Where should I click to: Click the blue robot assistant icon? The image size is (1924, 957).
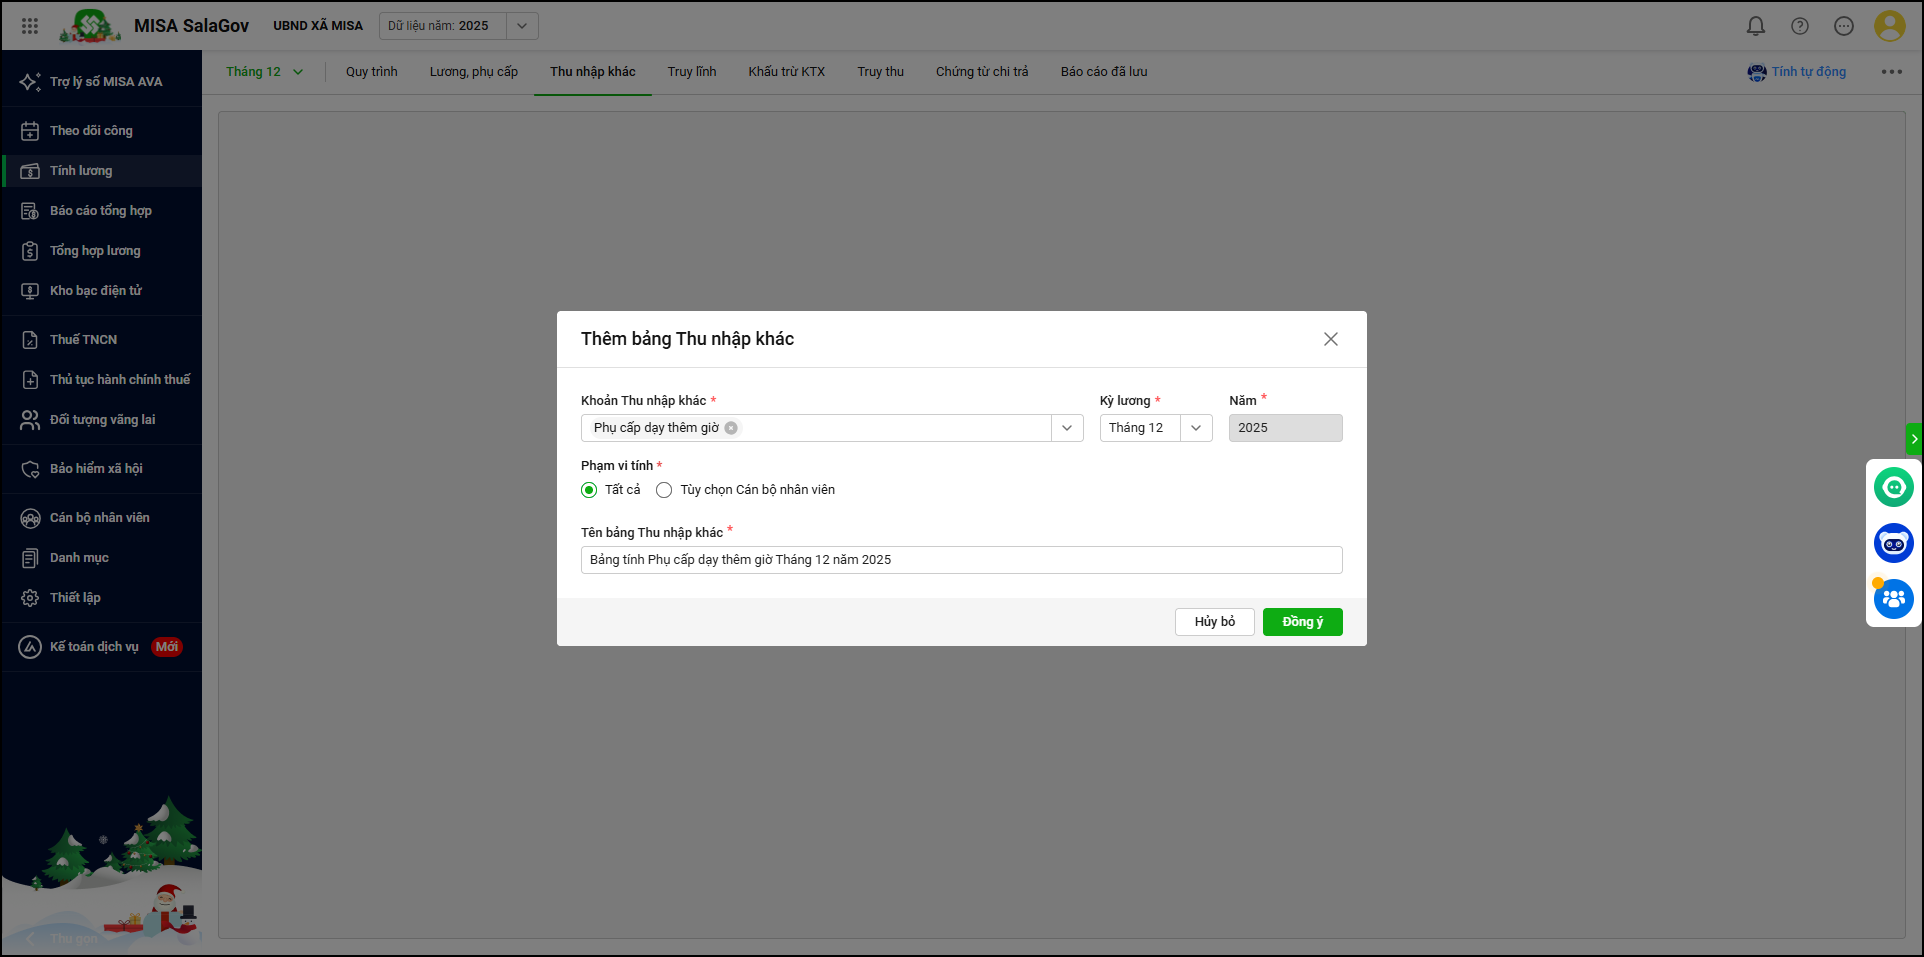point(1893,543)
